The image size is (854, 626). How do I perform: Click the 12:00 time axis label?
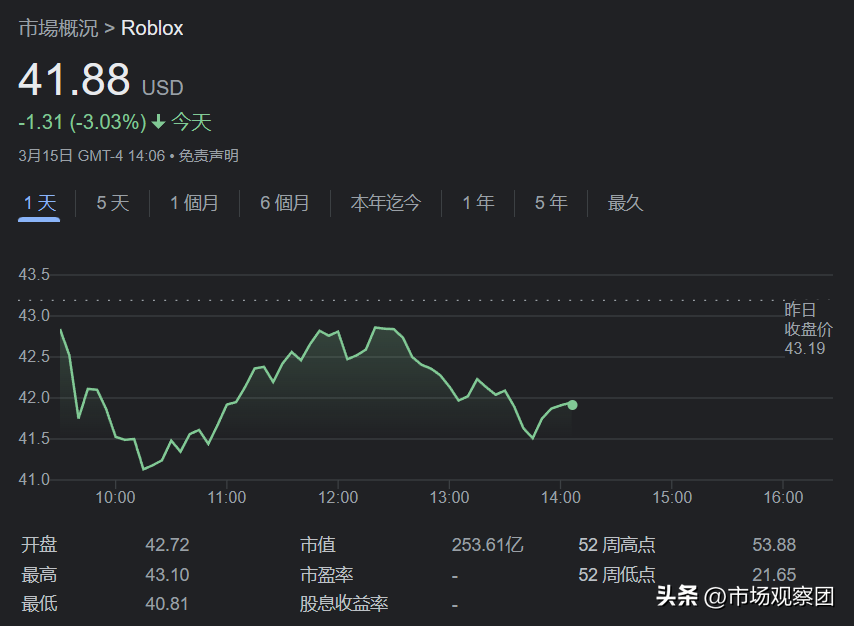339,497
